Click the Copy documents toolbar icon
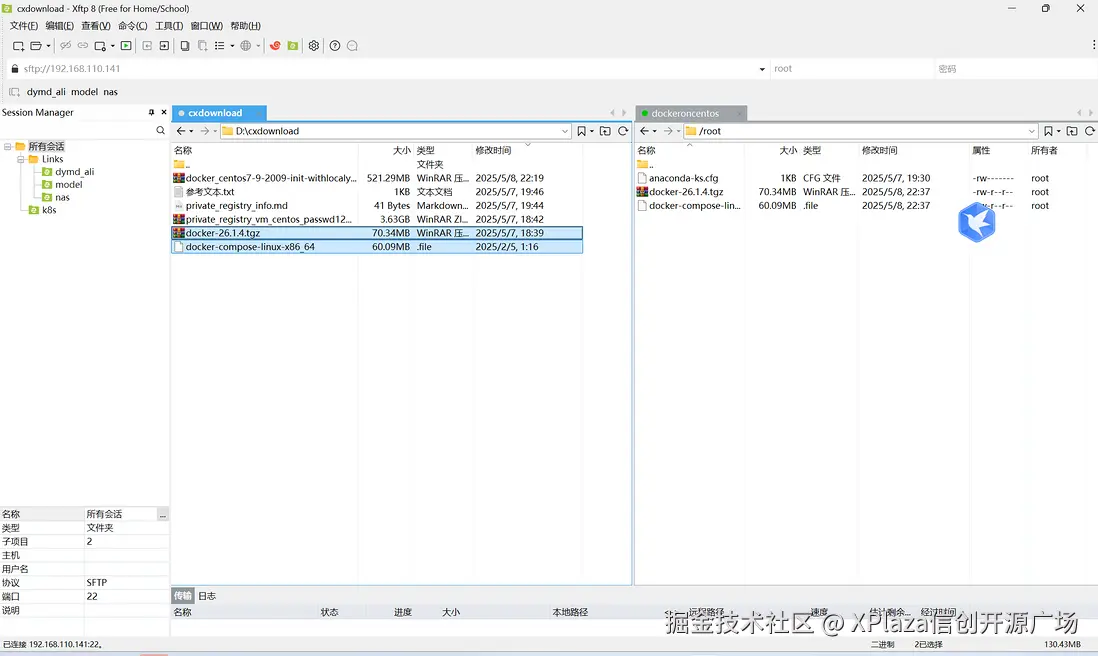 [x=185, y=46]
